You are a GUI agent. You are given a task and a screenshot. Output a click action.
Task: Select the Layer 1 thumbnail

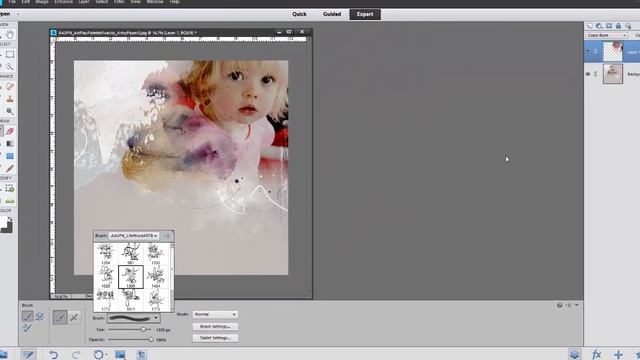pos(613,52)
